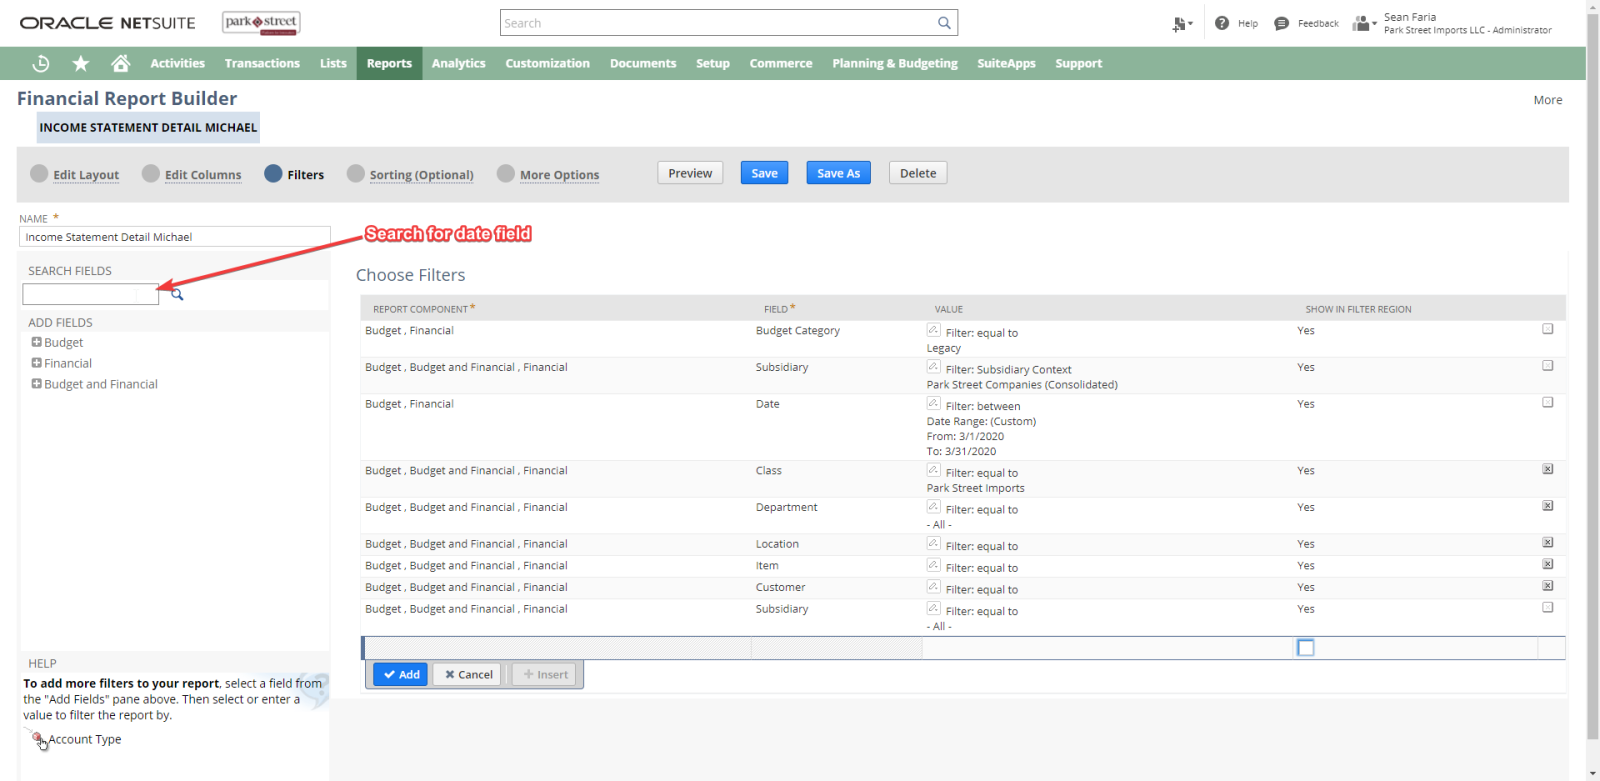Expand the Financial fields folder
The width and height of the screenshot is (1600, 781).
tap(36, 363)
